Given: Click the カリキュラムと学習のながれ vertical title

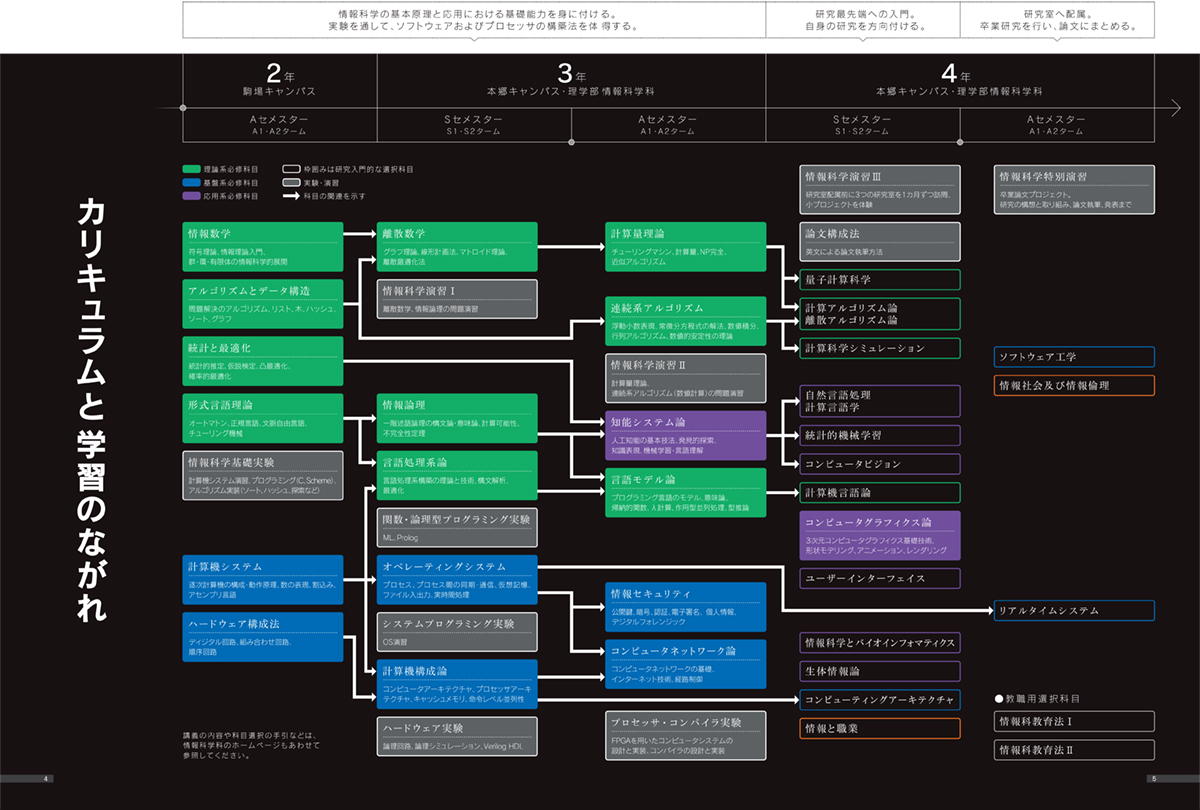Looking at the screenshot, I should tap(93, 409).
